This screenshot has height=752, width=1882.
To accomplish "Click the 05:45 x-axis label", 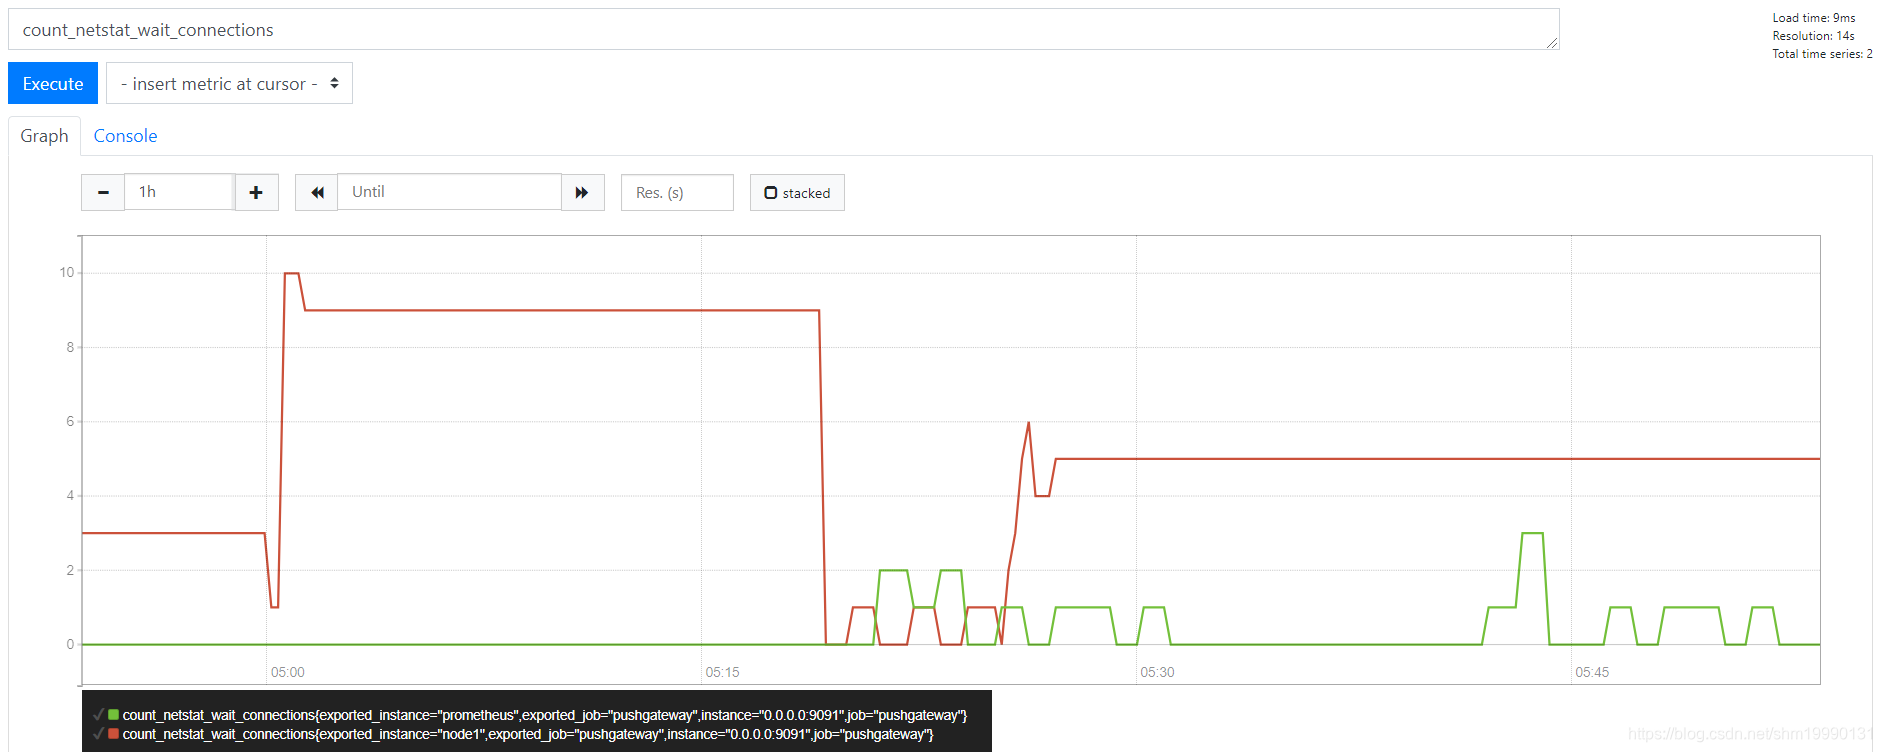I will tap(1592, 672).
